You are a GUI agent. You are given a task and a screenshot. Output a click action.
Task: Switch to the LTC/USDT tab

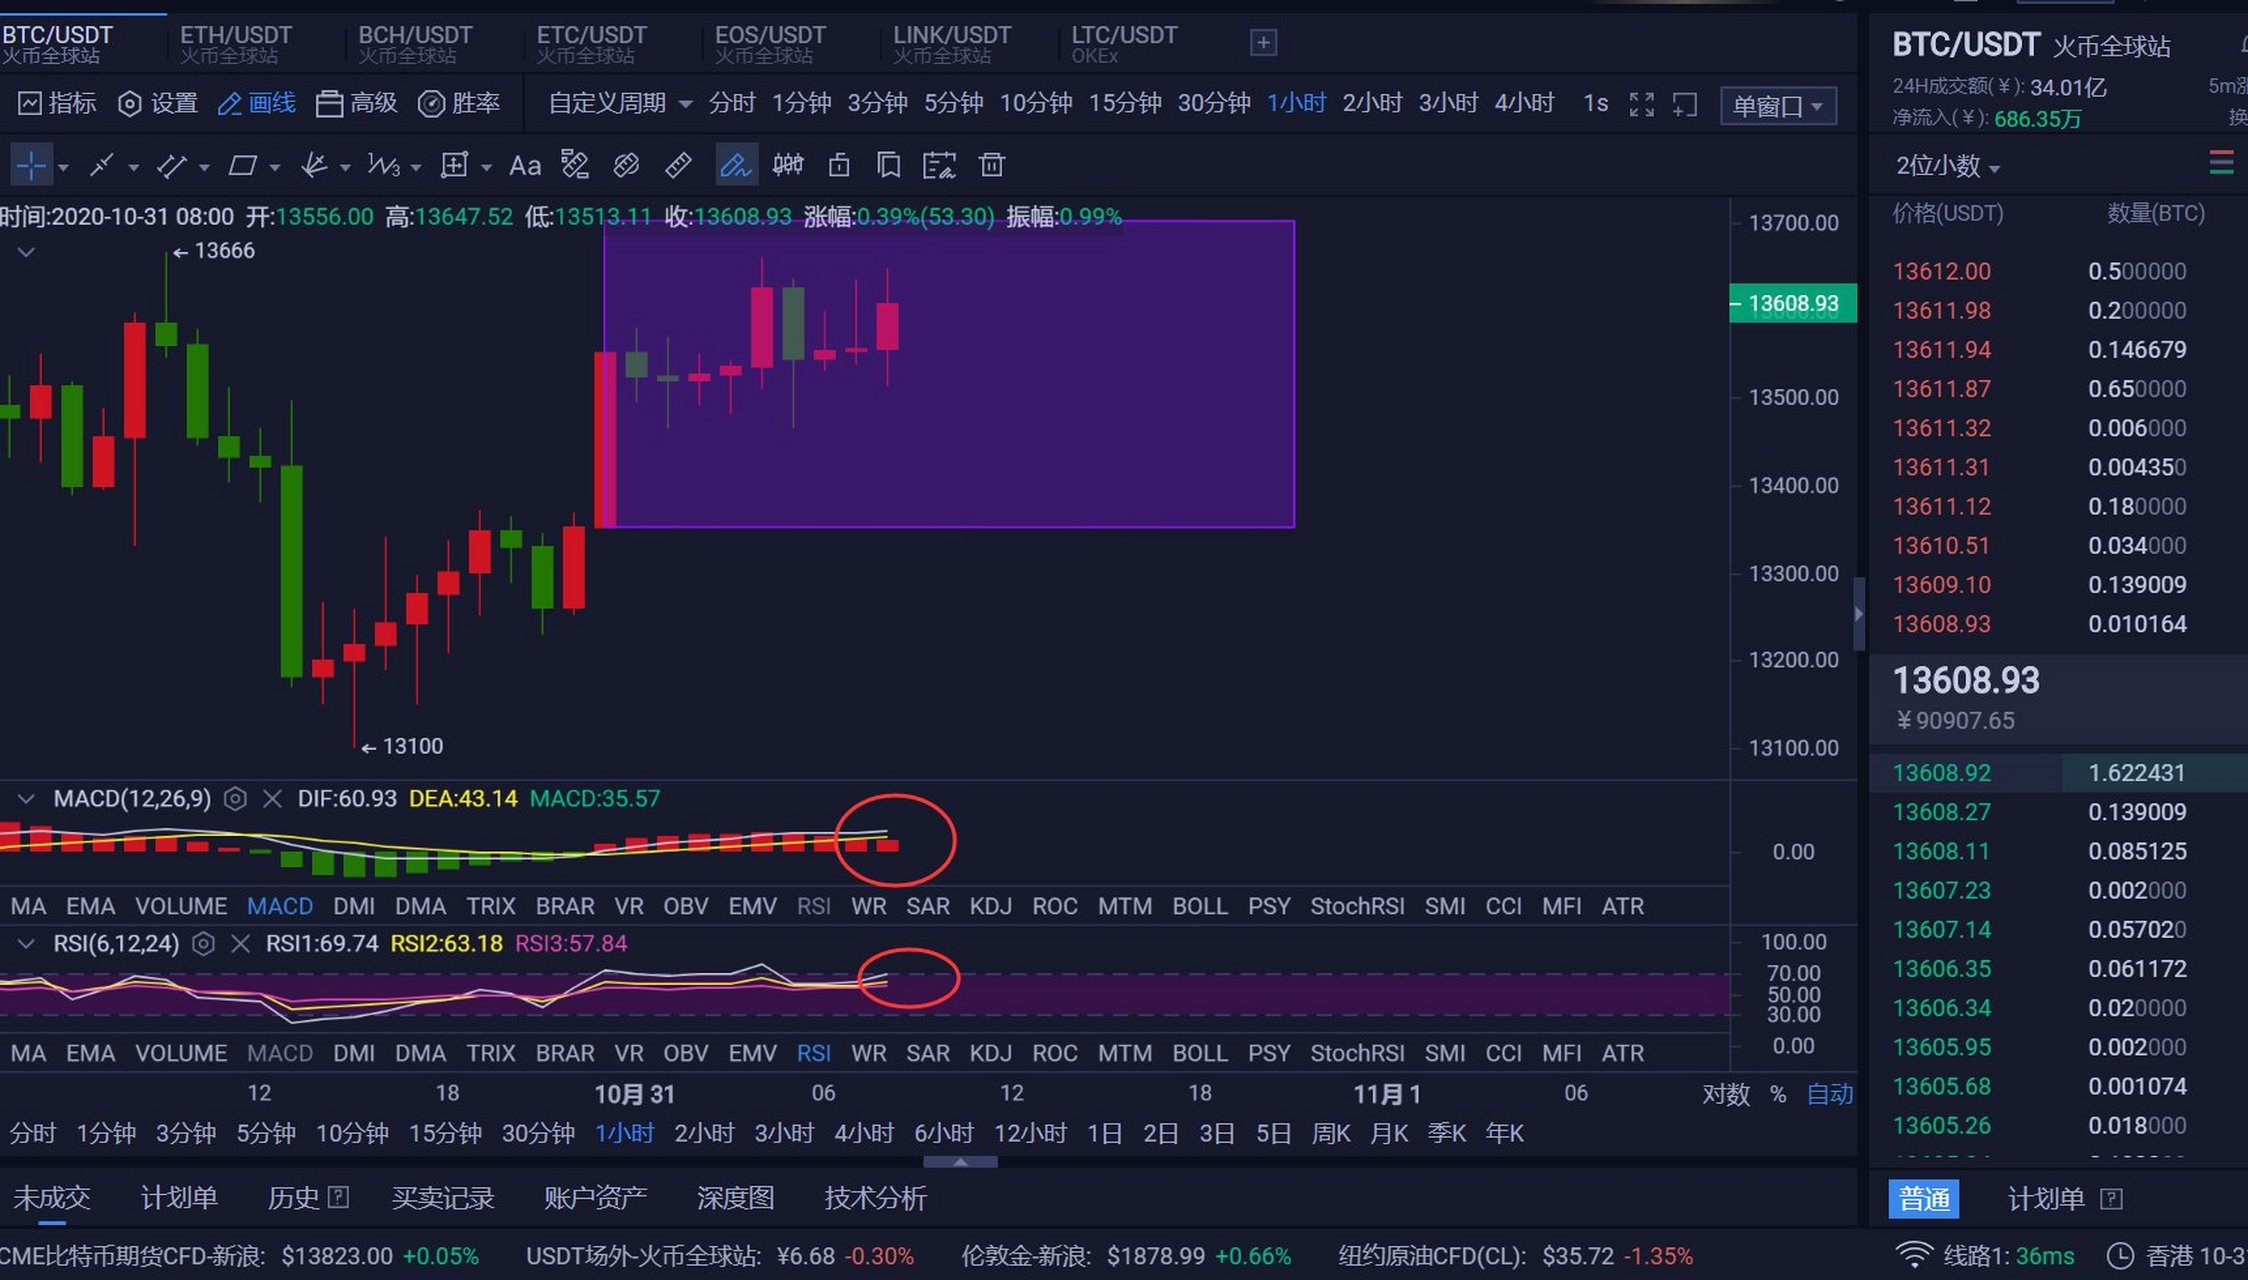1124,44
